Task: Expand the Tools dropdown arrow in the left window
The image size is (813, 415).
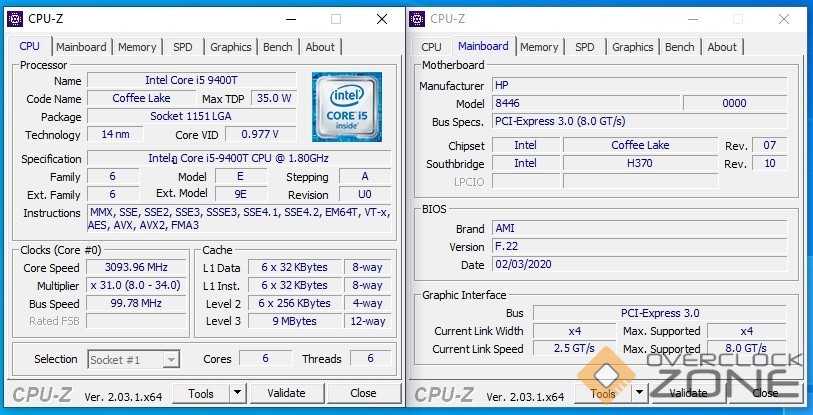Action: point(237,393)
